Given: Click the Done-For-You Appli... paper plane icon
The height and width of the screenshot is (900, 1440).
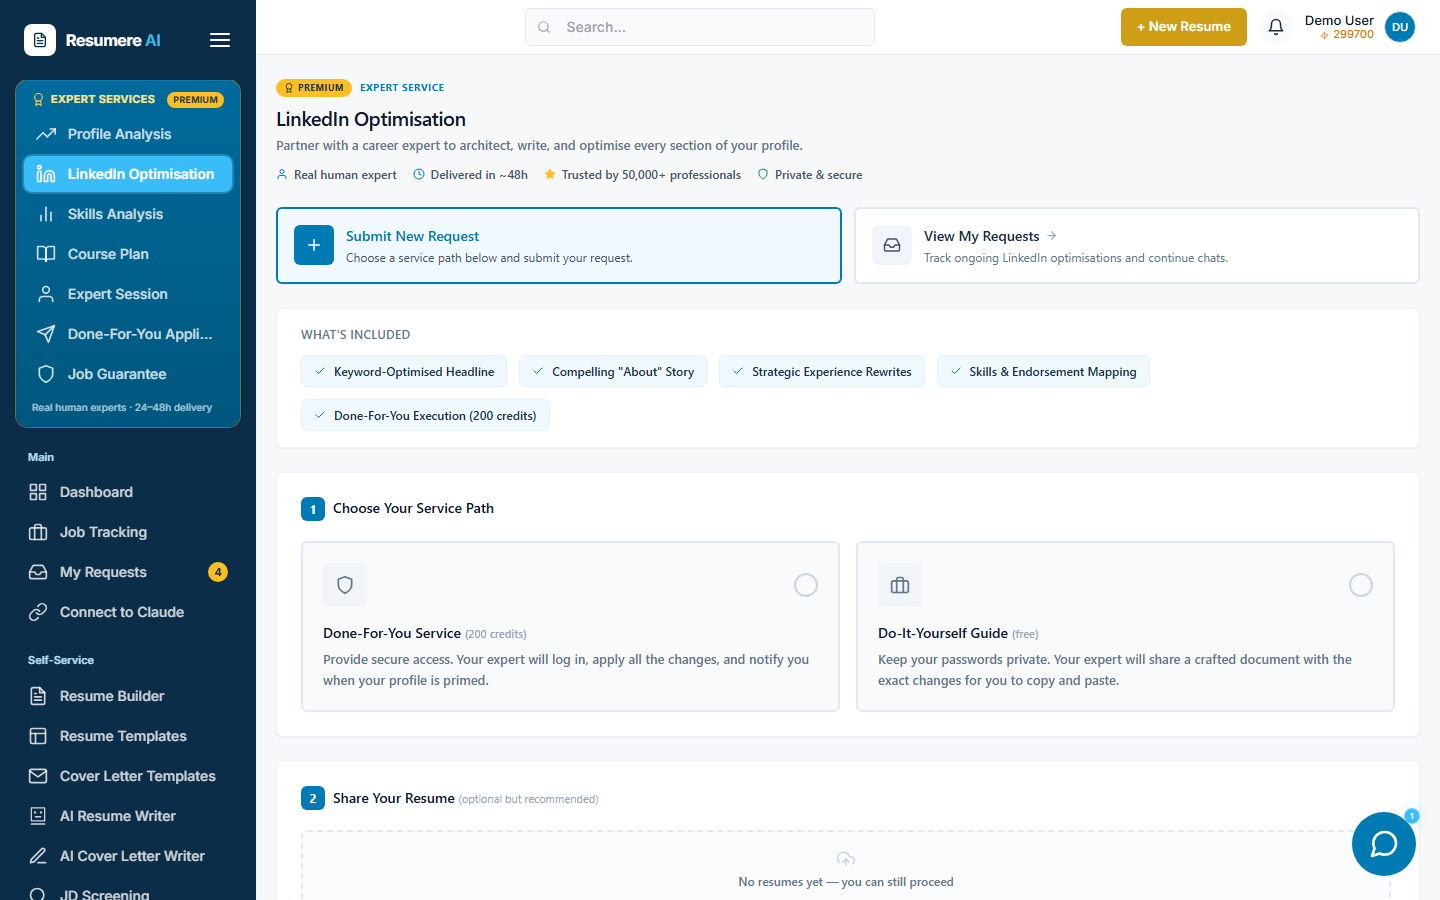Looking at the screenshot, I should [46, 334].
